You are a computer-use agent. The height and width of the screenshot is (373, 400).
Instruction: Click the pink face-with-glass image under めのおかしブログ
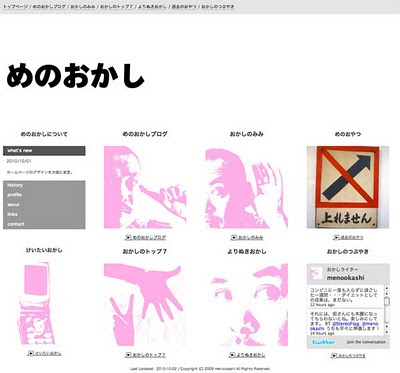pyautogui.click(x=145, y=187)
